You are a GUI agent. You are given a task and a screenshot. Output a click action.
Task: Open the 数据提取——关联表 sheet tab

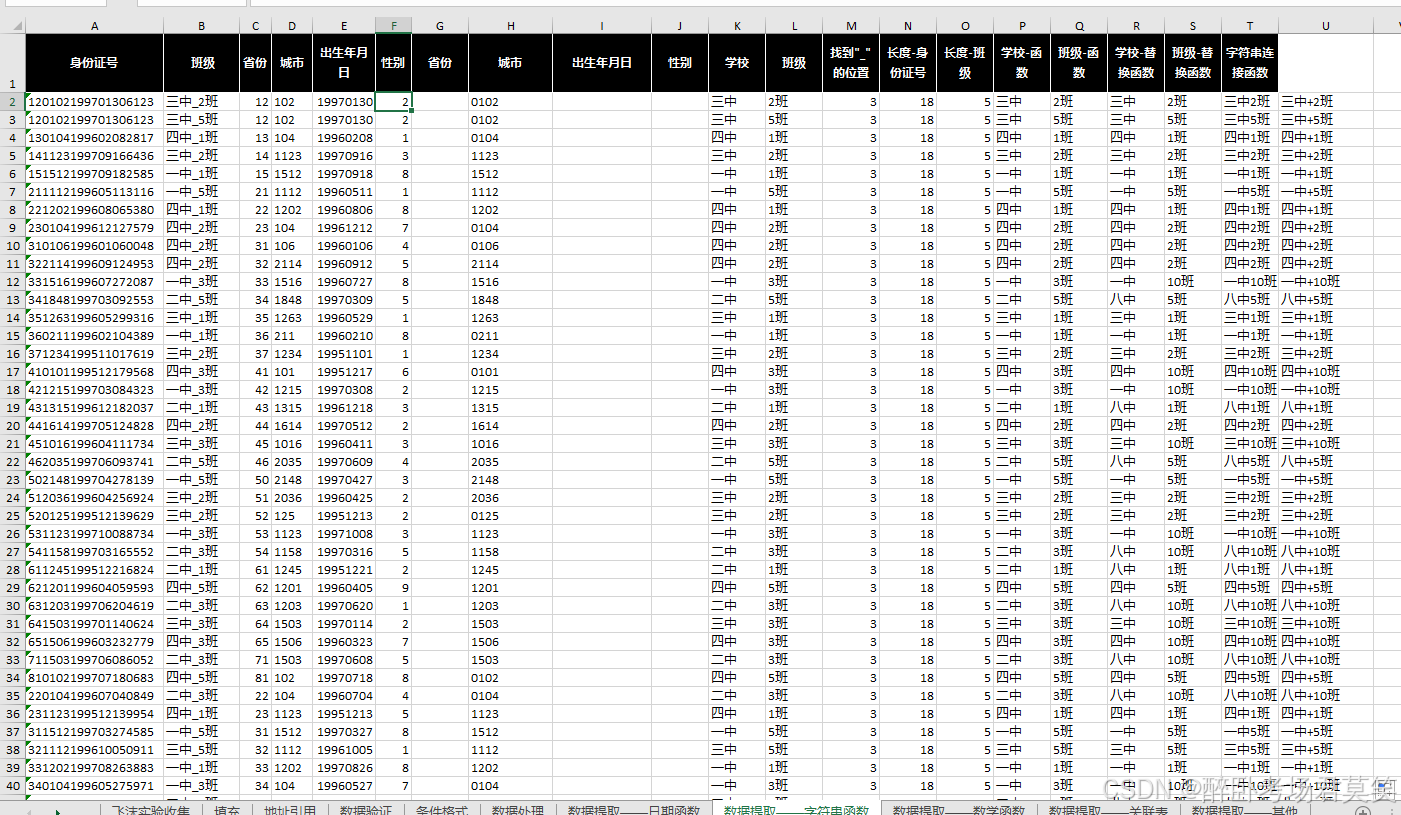coord(1108,809)
